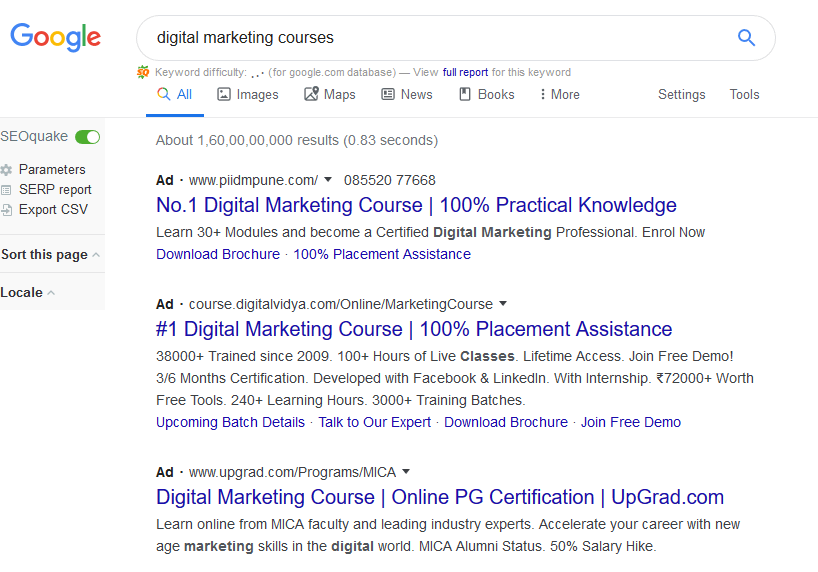818x572 pixels.
Task: Click Download Brochure under digitalvidya ad
Action: click(506, 422)
